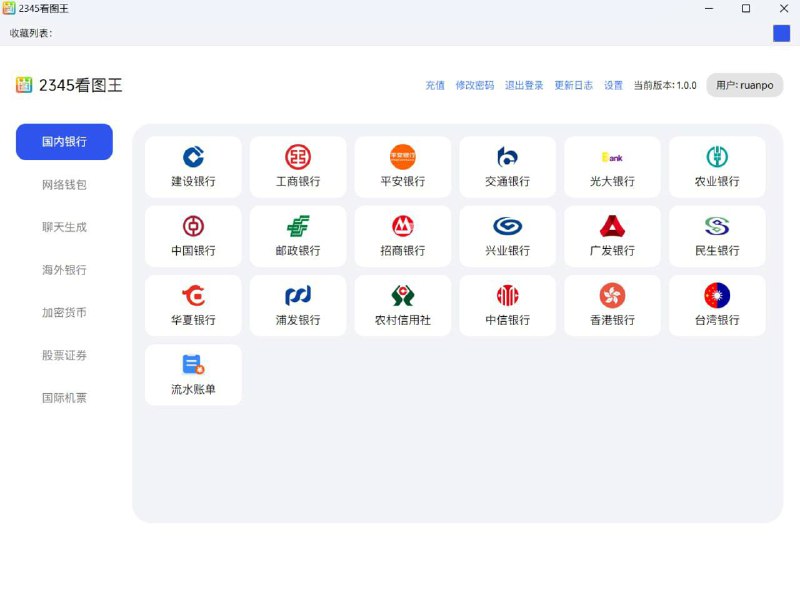
Task: Switch to 网络钱包 category
Action: coord(64,184)
